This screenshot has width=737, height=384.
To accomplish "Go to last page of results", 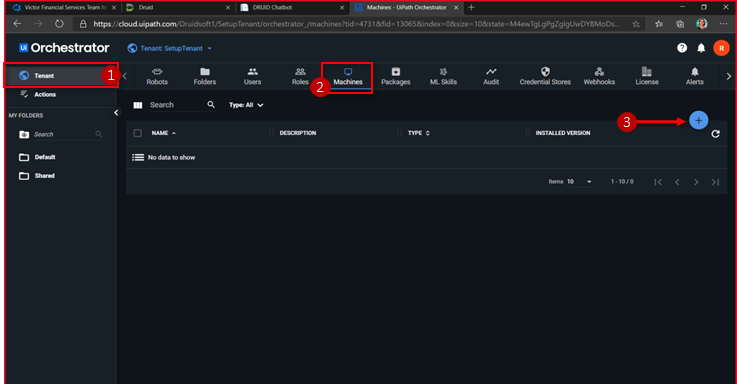I will (x=715, y=182).
